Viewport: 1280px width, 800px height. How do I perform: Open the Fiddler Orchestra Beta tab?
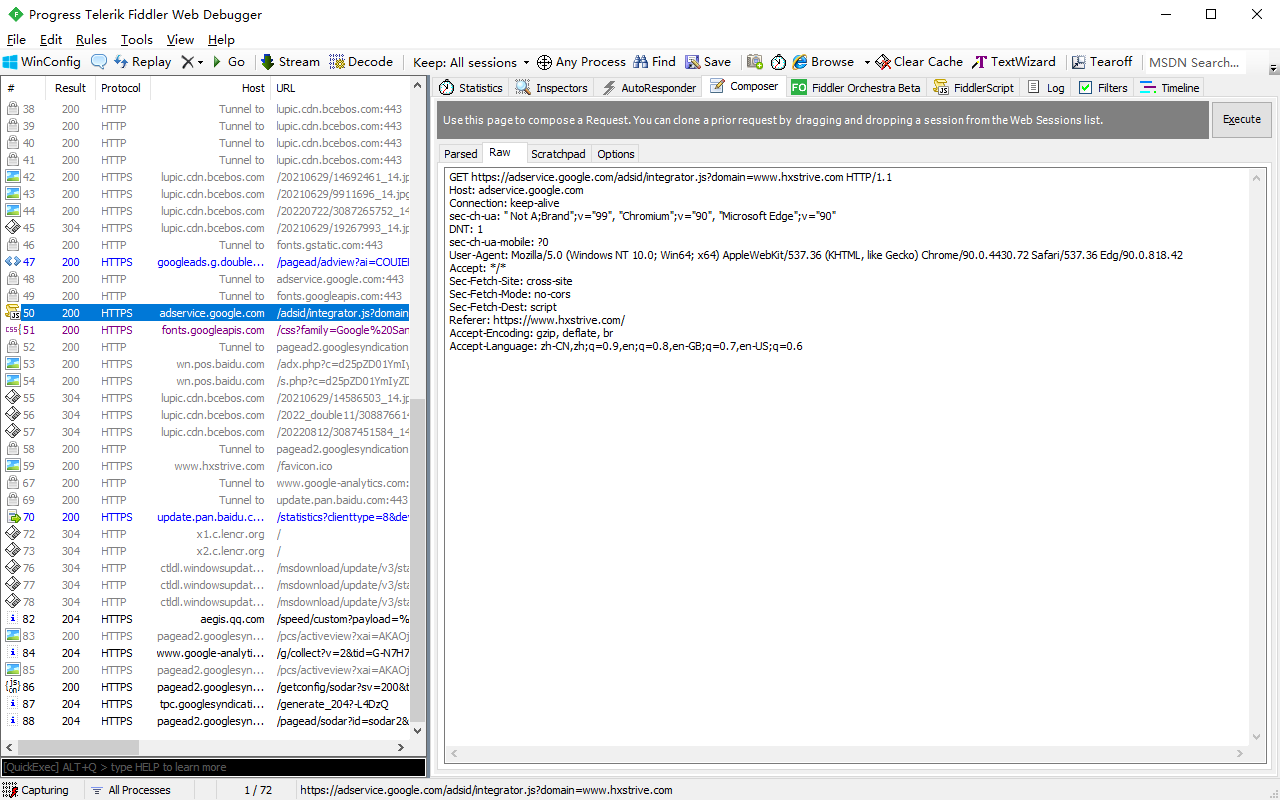point(856,88)
